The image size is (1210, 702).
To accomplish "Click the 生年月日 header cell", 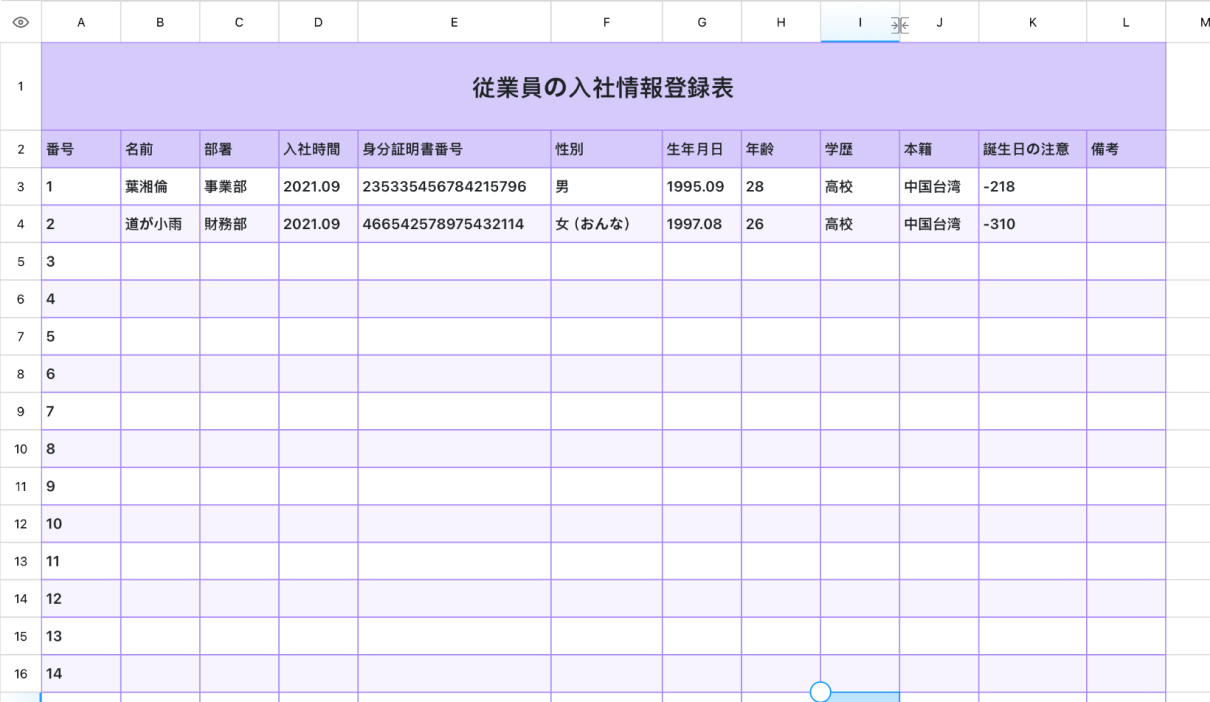I will pos(701,149).
